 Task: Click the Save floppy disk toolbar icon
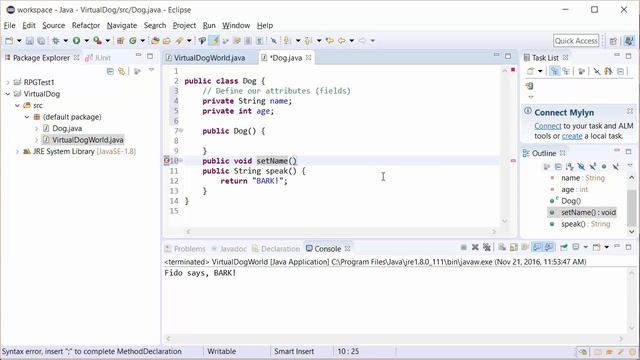tap(30, 41)
